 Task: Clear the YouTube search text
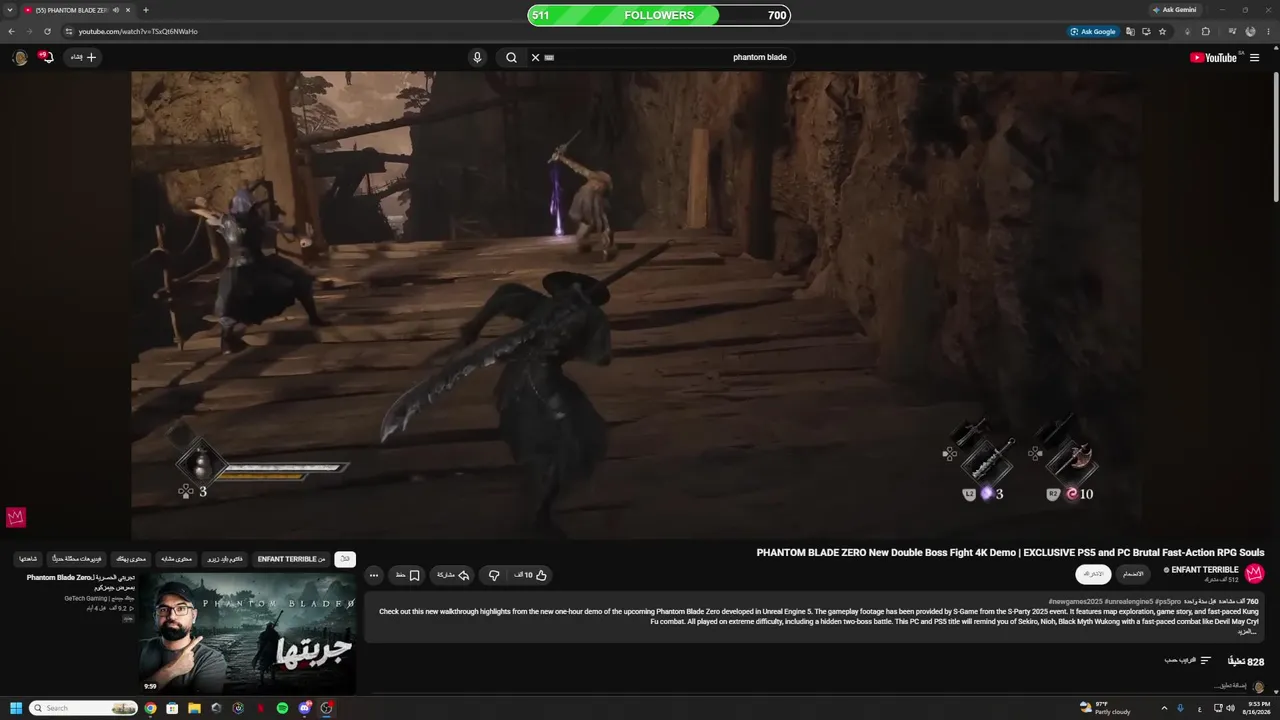coord(535,57)
